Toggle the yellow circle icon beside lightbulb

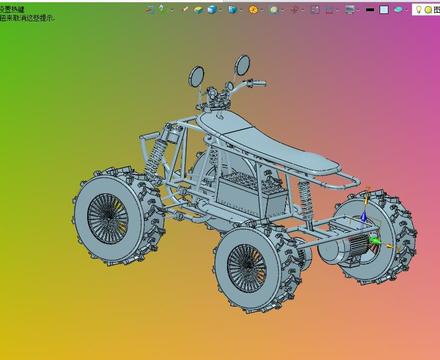point(428,10)
